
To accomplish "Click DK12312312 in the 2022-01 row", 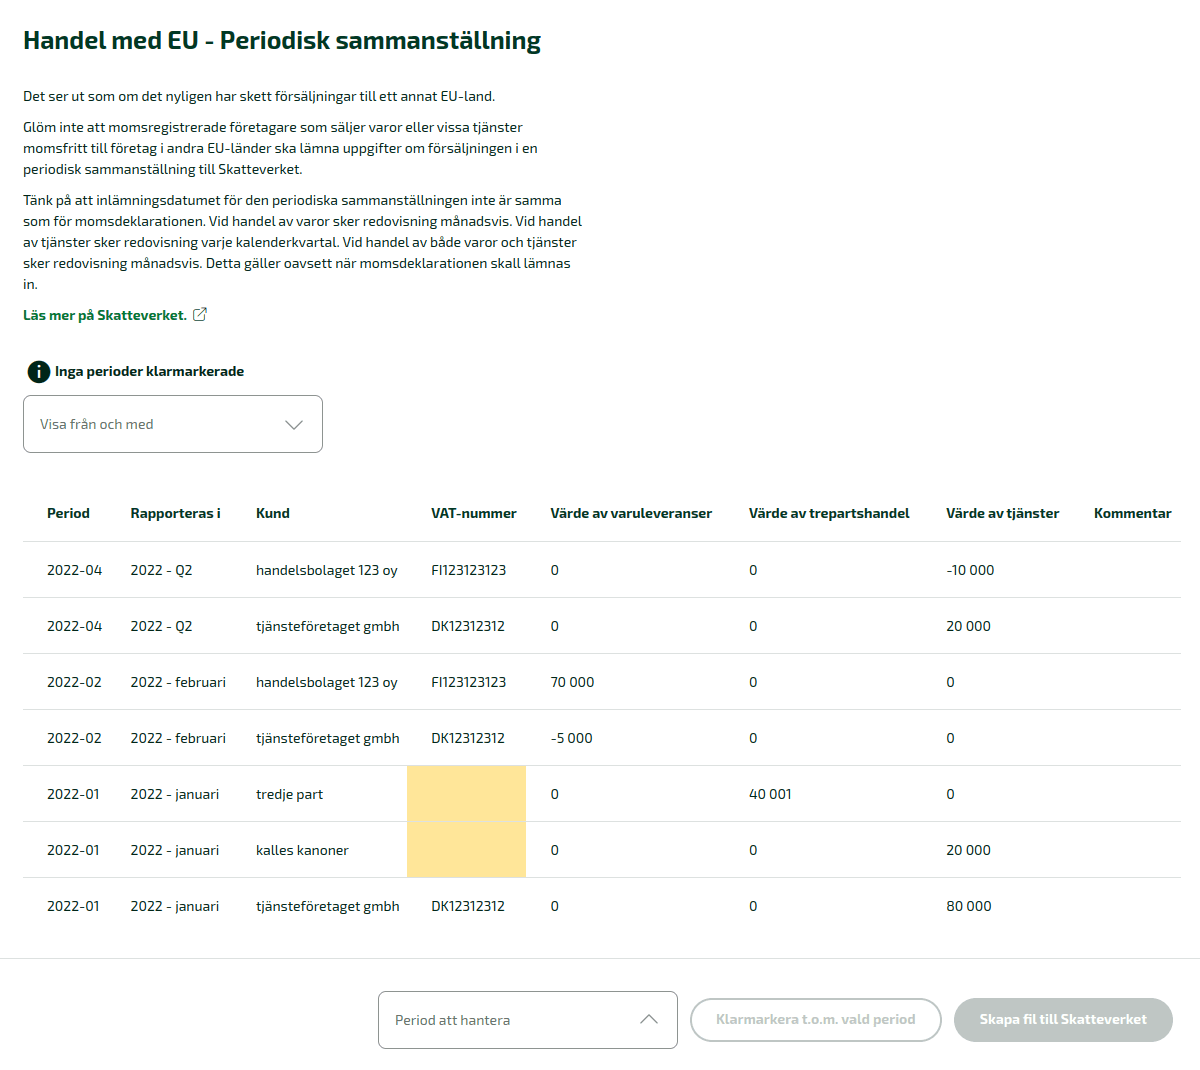I will 468,906.
